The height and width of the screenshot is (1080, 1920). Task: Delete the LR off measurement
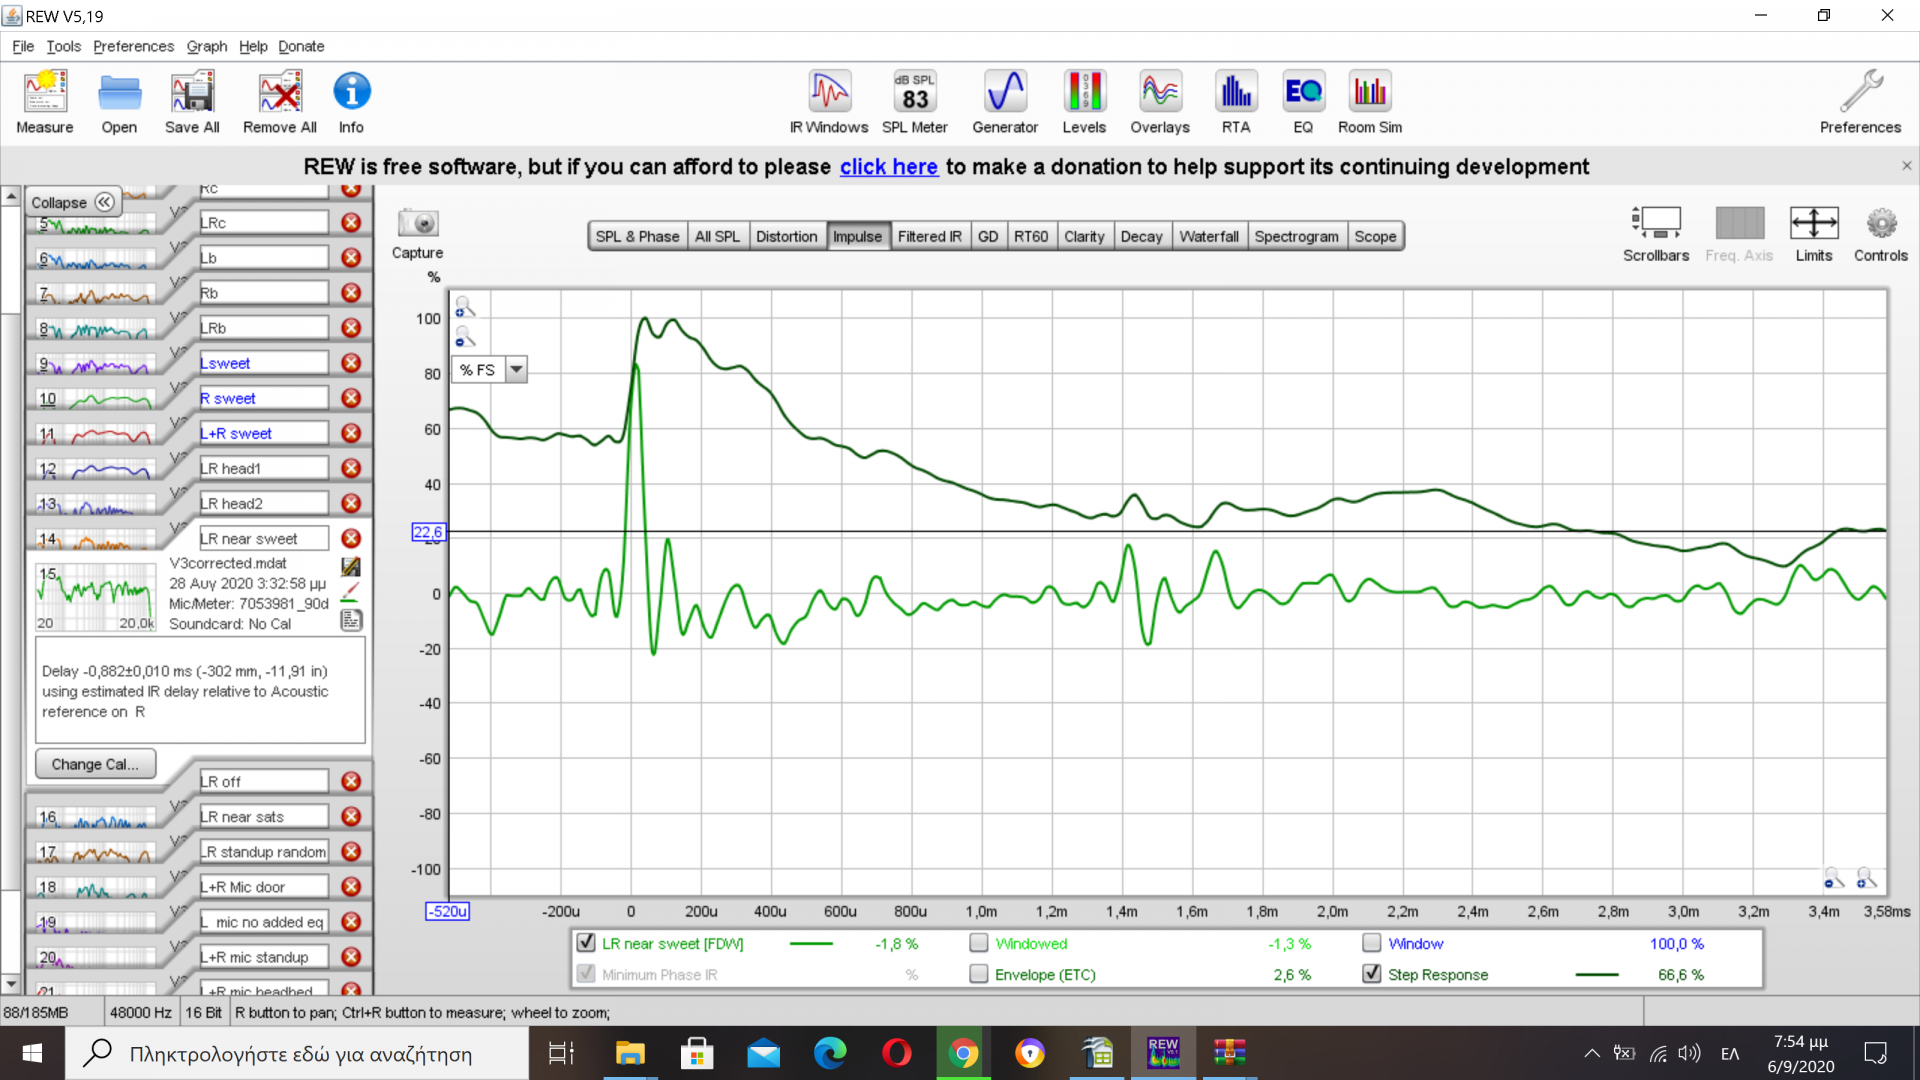point(351,781)
